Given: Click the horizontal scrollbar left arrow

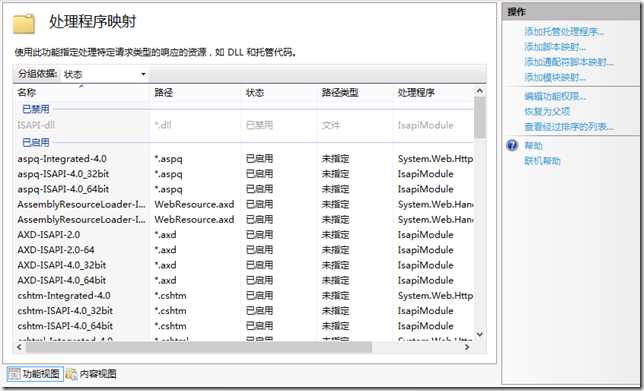Looking at the screenshot, I should [x=19, y=347].
